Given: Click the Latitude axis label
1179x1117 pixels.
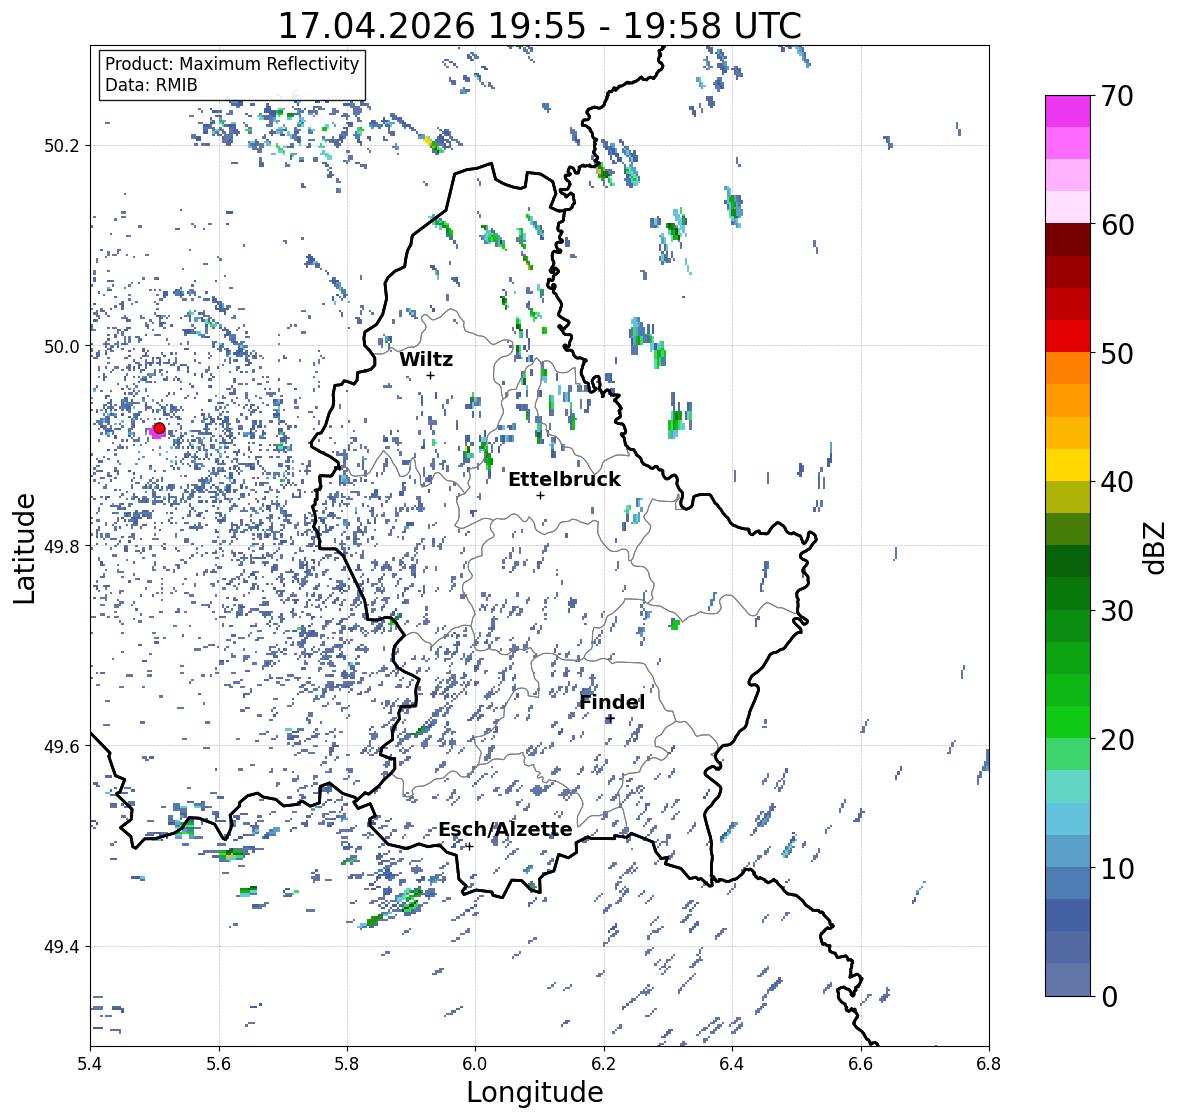Looking at the screenshot, I should (25, 548).
